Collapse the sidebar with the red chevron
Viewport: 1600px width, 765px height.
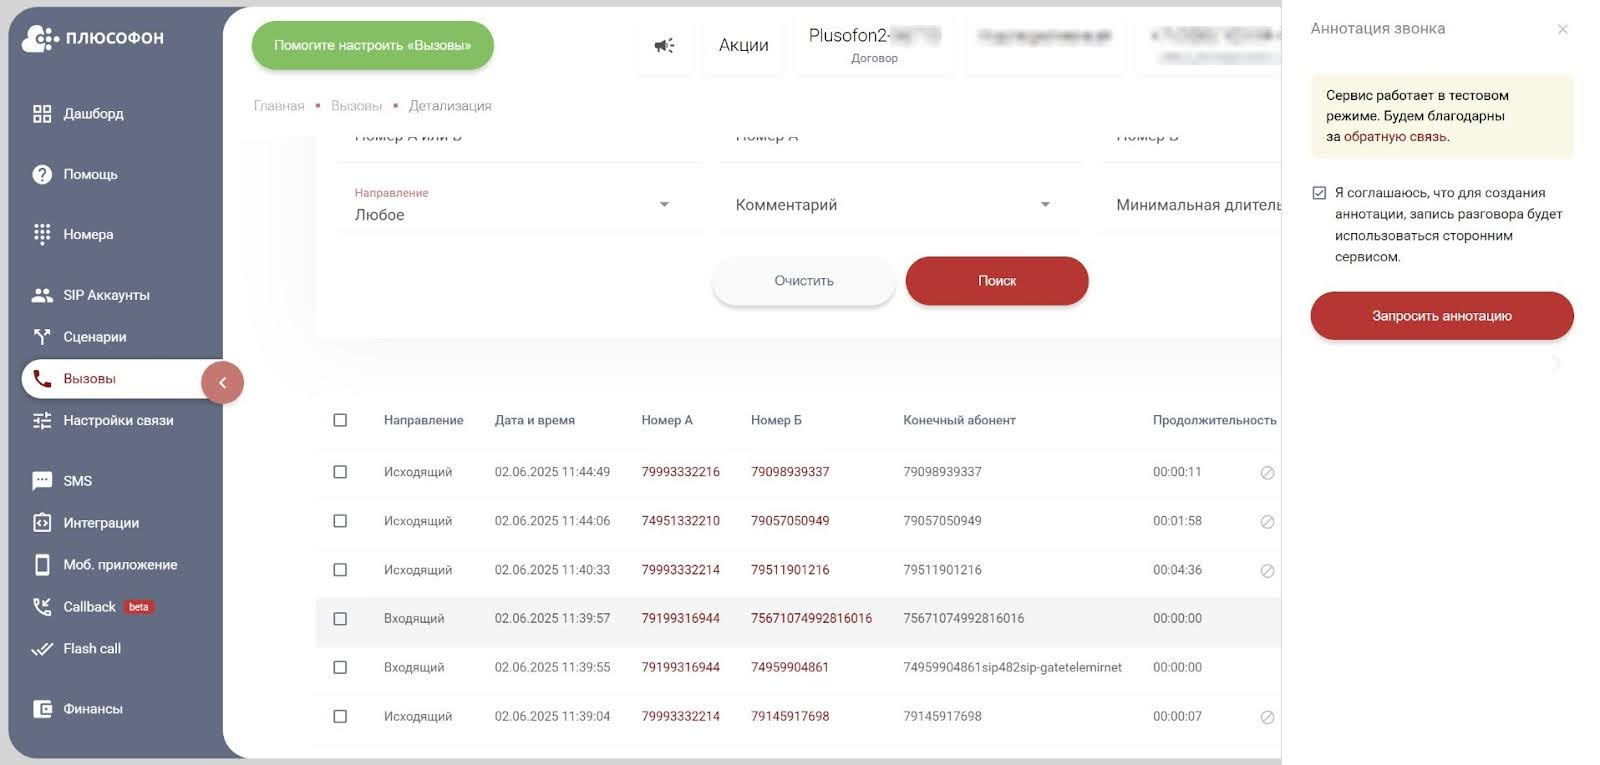point(222,383)
